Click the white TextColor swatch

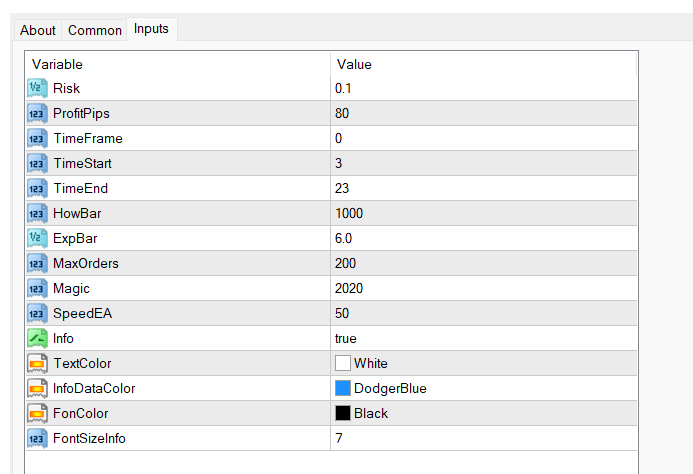(343, 363)
